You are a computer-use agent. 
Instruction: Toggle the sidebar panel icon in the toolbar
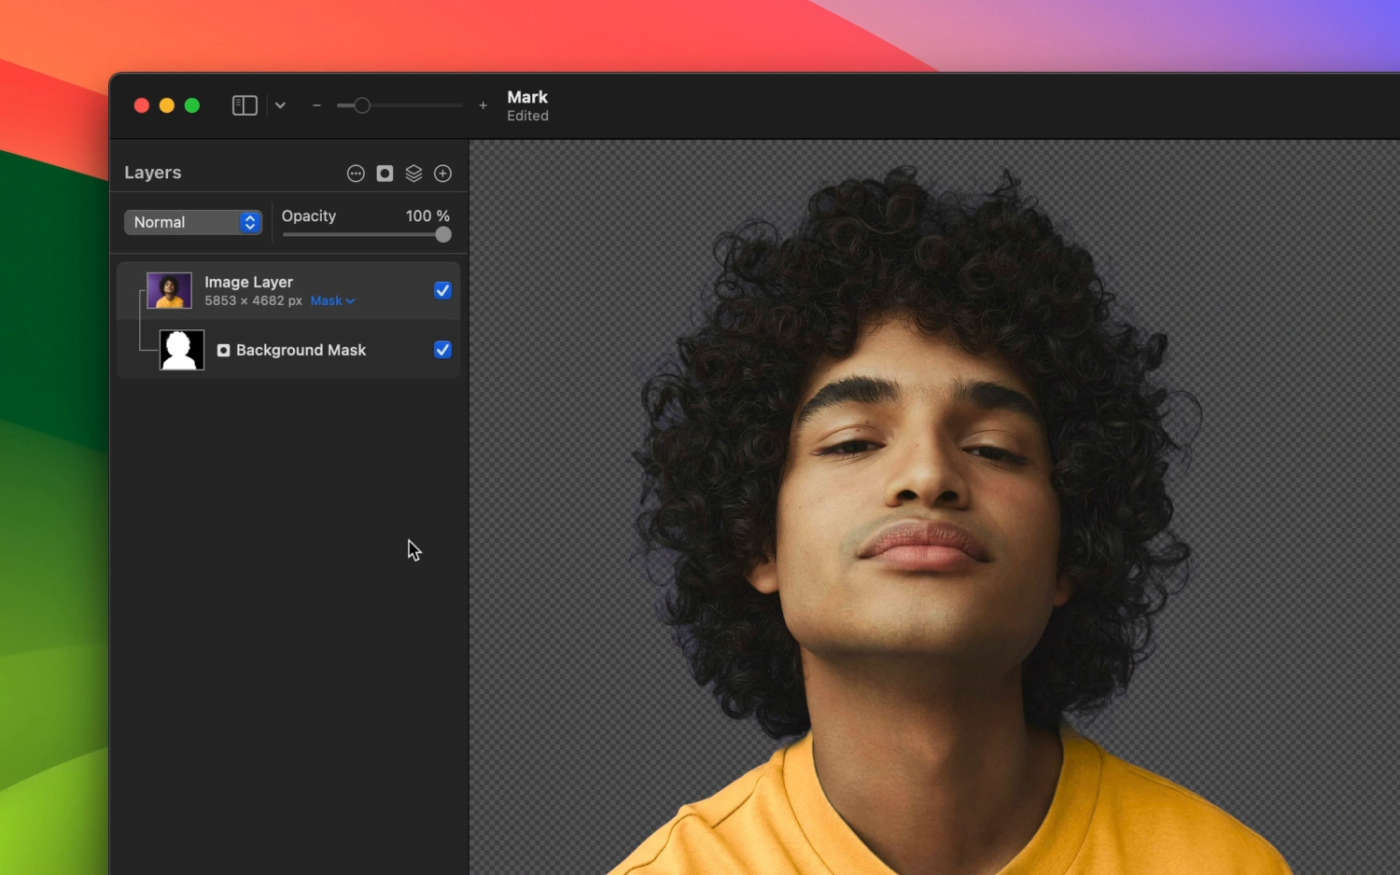click(245, 105)
